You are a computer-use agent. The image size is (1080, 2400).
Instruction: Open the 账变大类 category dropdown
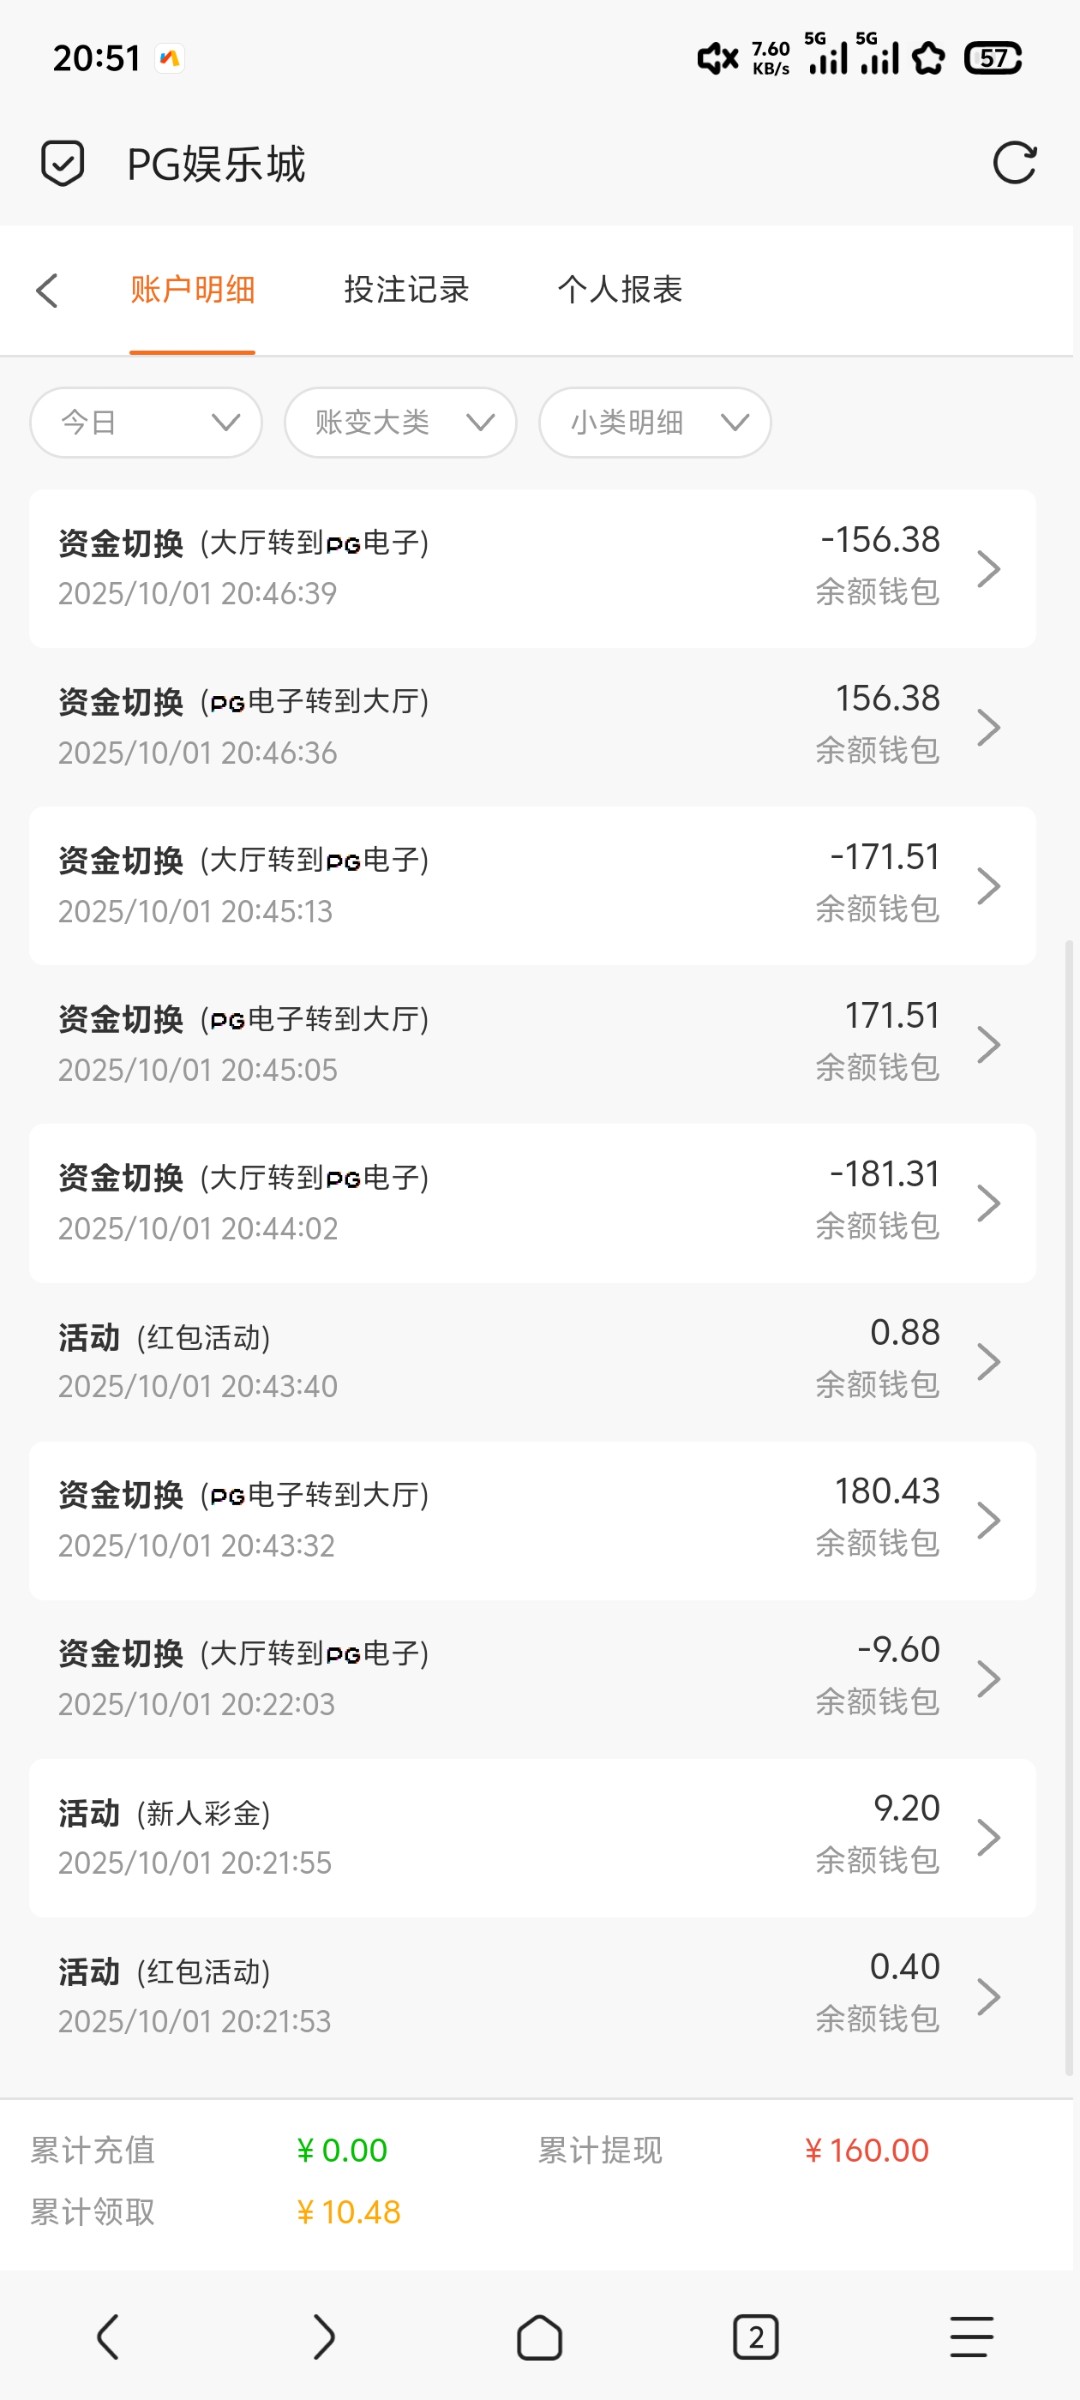click(x=399, y=422)
